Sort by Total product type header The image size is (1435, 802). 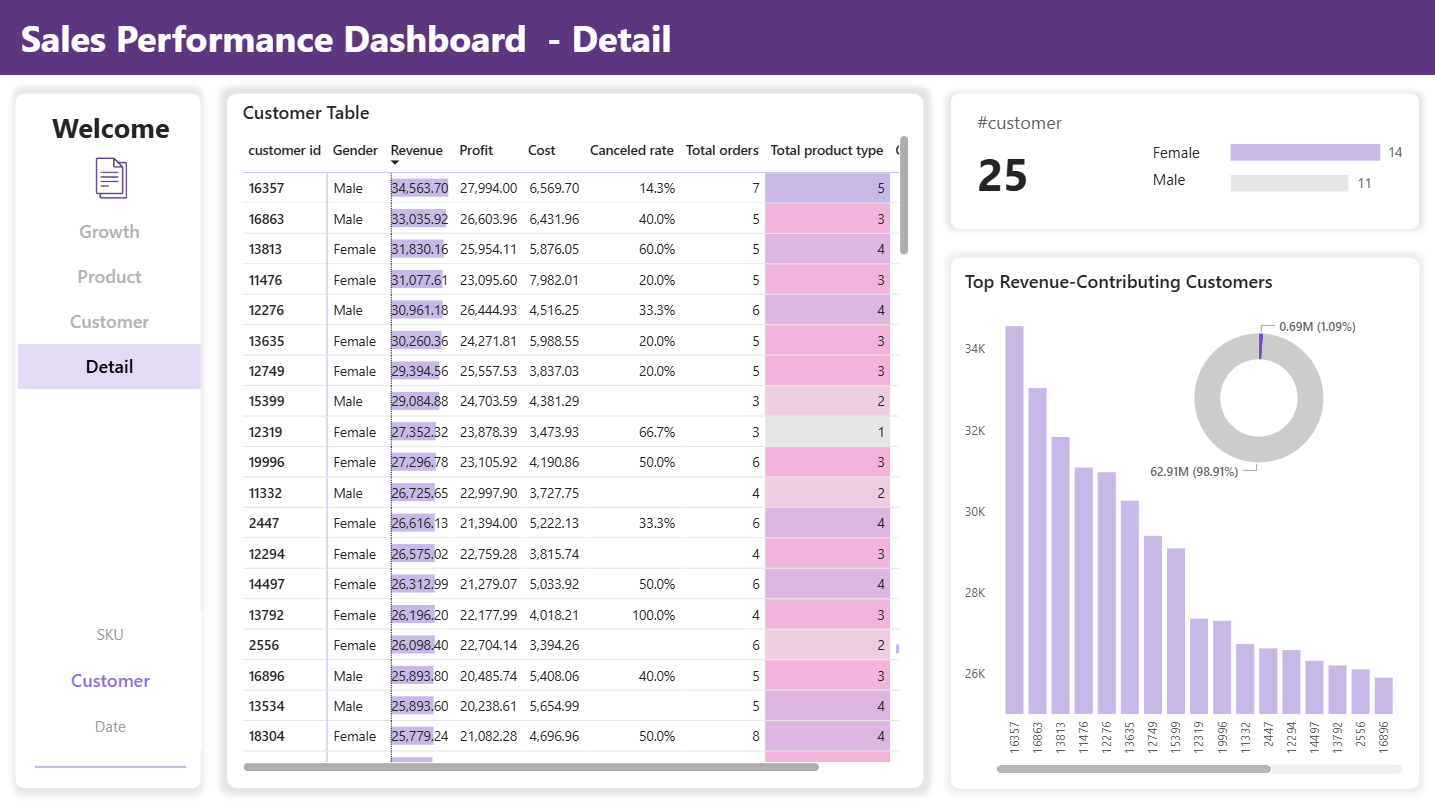826,150
